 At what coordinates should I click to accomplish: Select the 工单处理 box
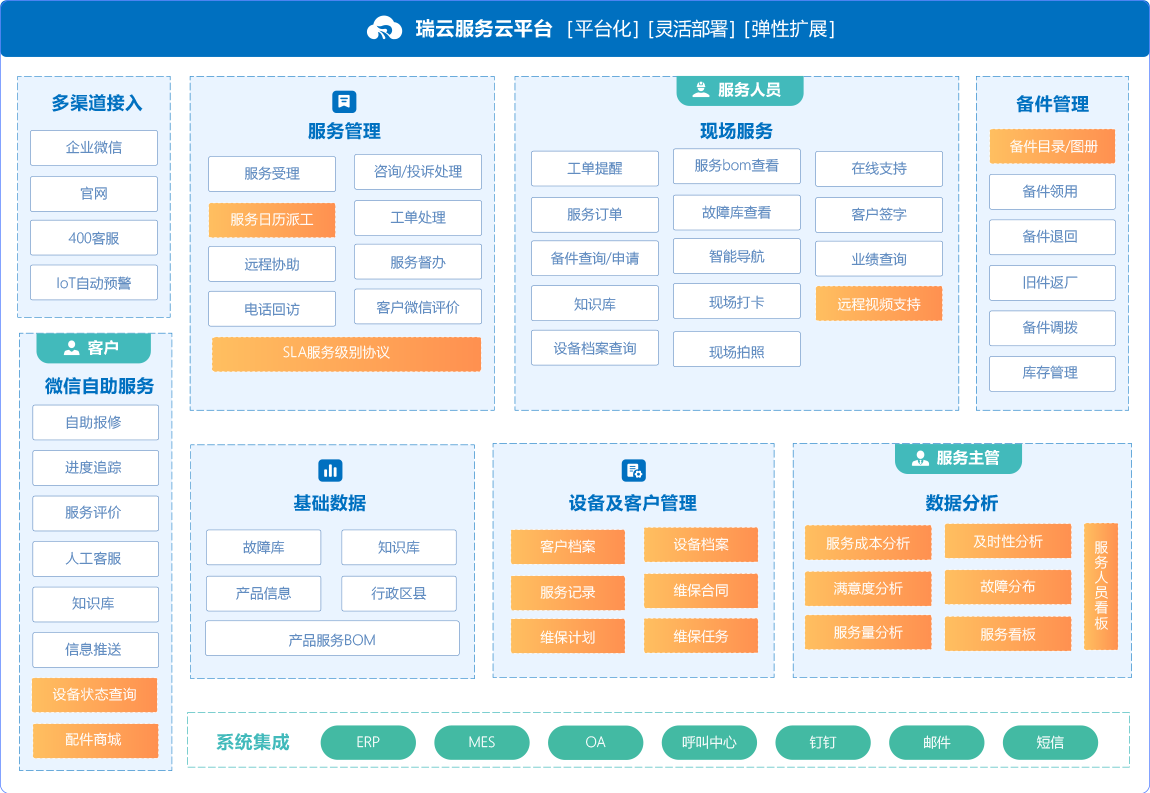click(418, 218)
